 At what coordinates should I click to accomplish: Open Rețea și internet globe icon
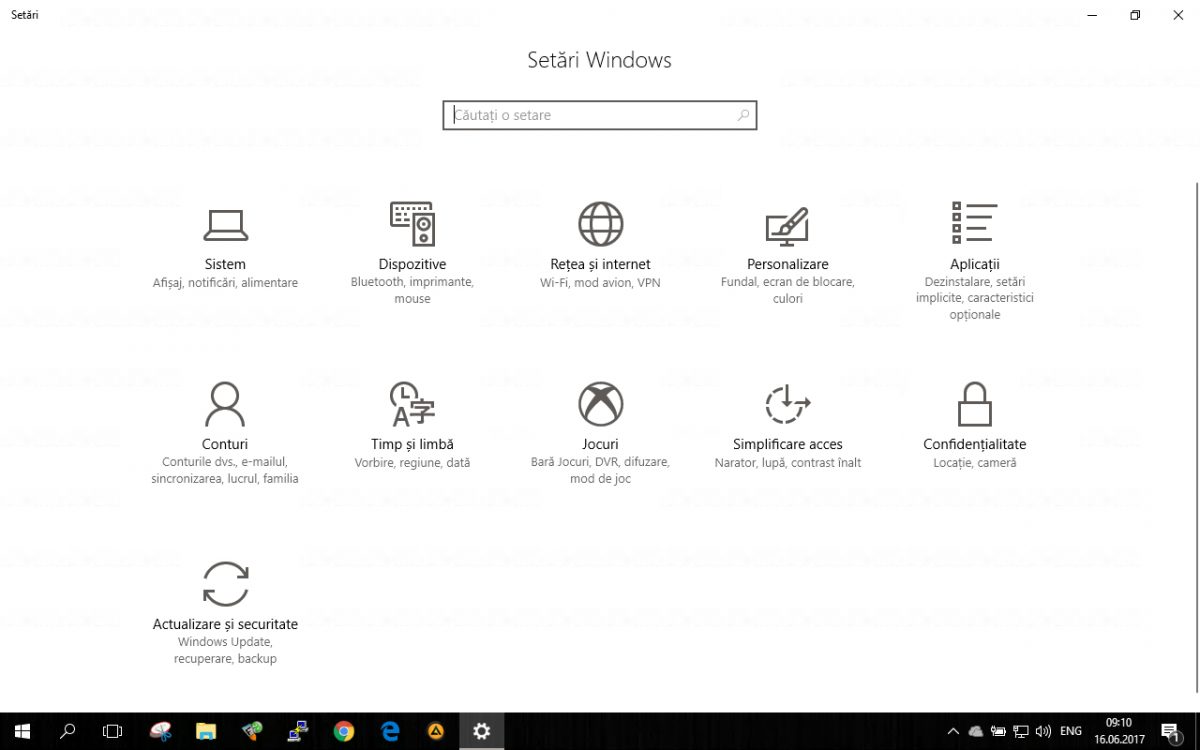[x=600, y=224]
